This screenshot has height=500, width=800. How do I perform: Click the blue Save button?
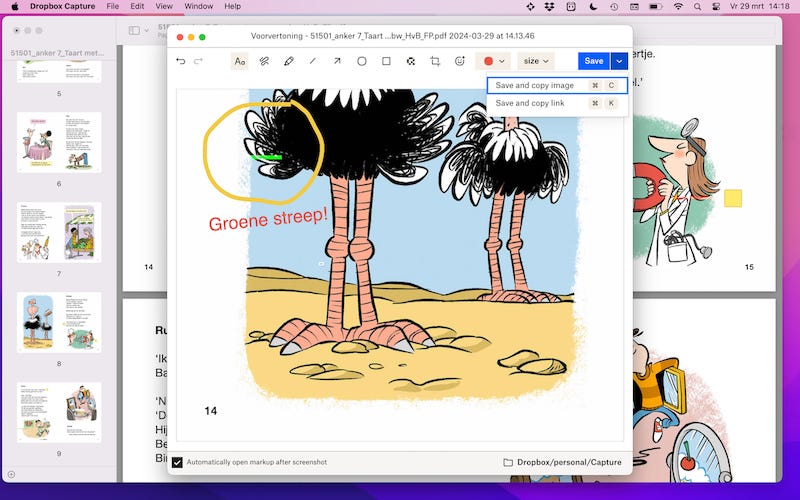[x=594, y=61]
